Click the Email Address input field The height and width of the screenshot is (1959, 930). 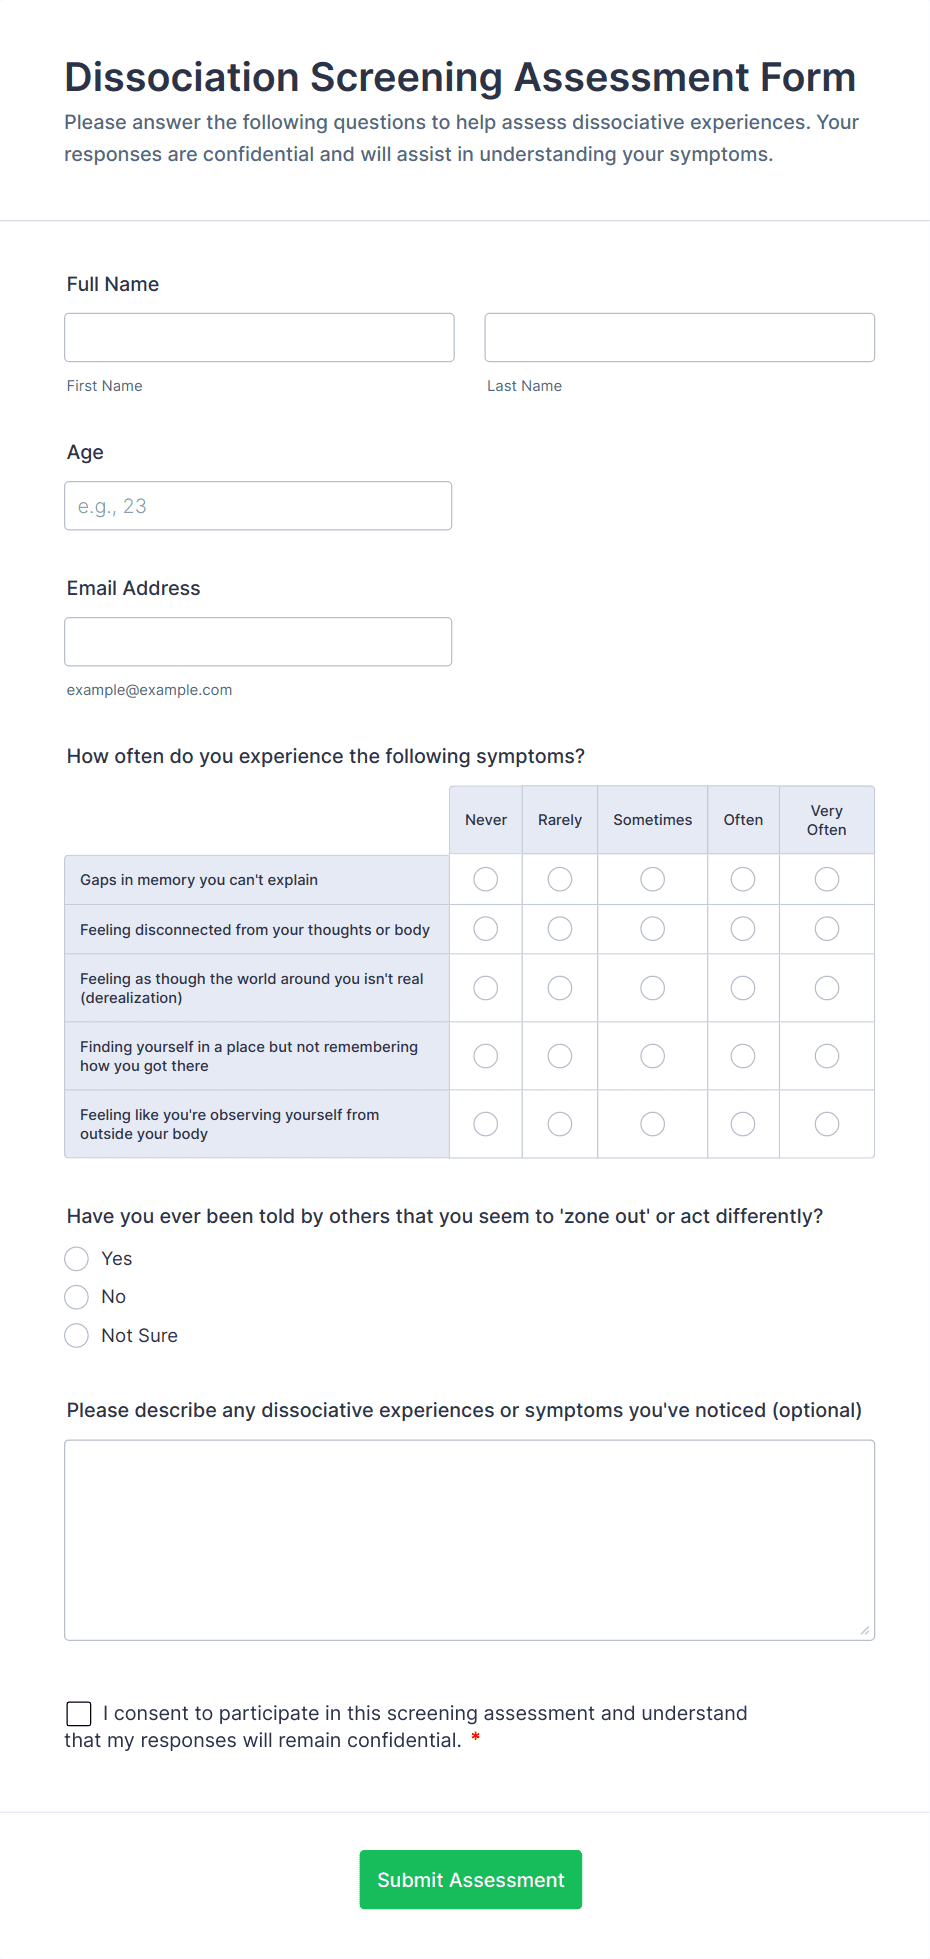click(257, 641)
